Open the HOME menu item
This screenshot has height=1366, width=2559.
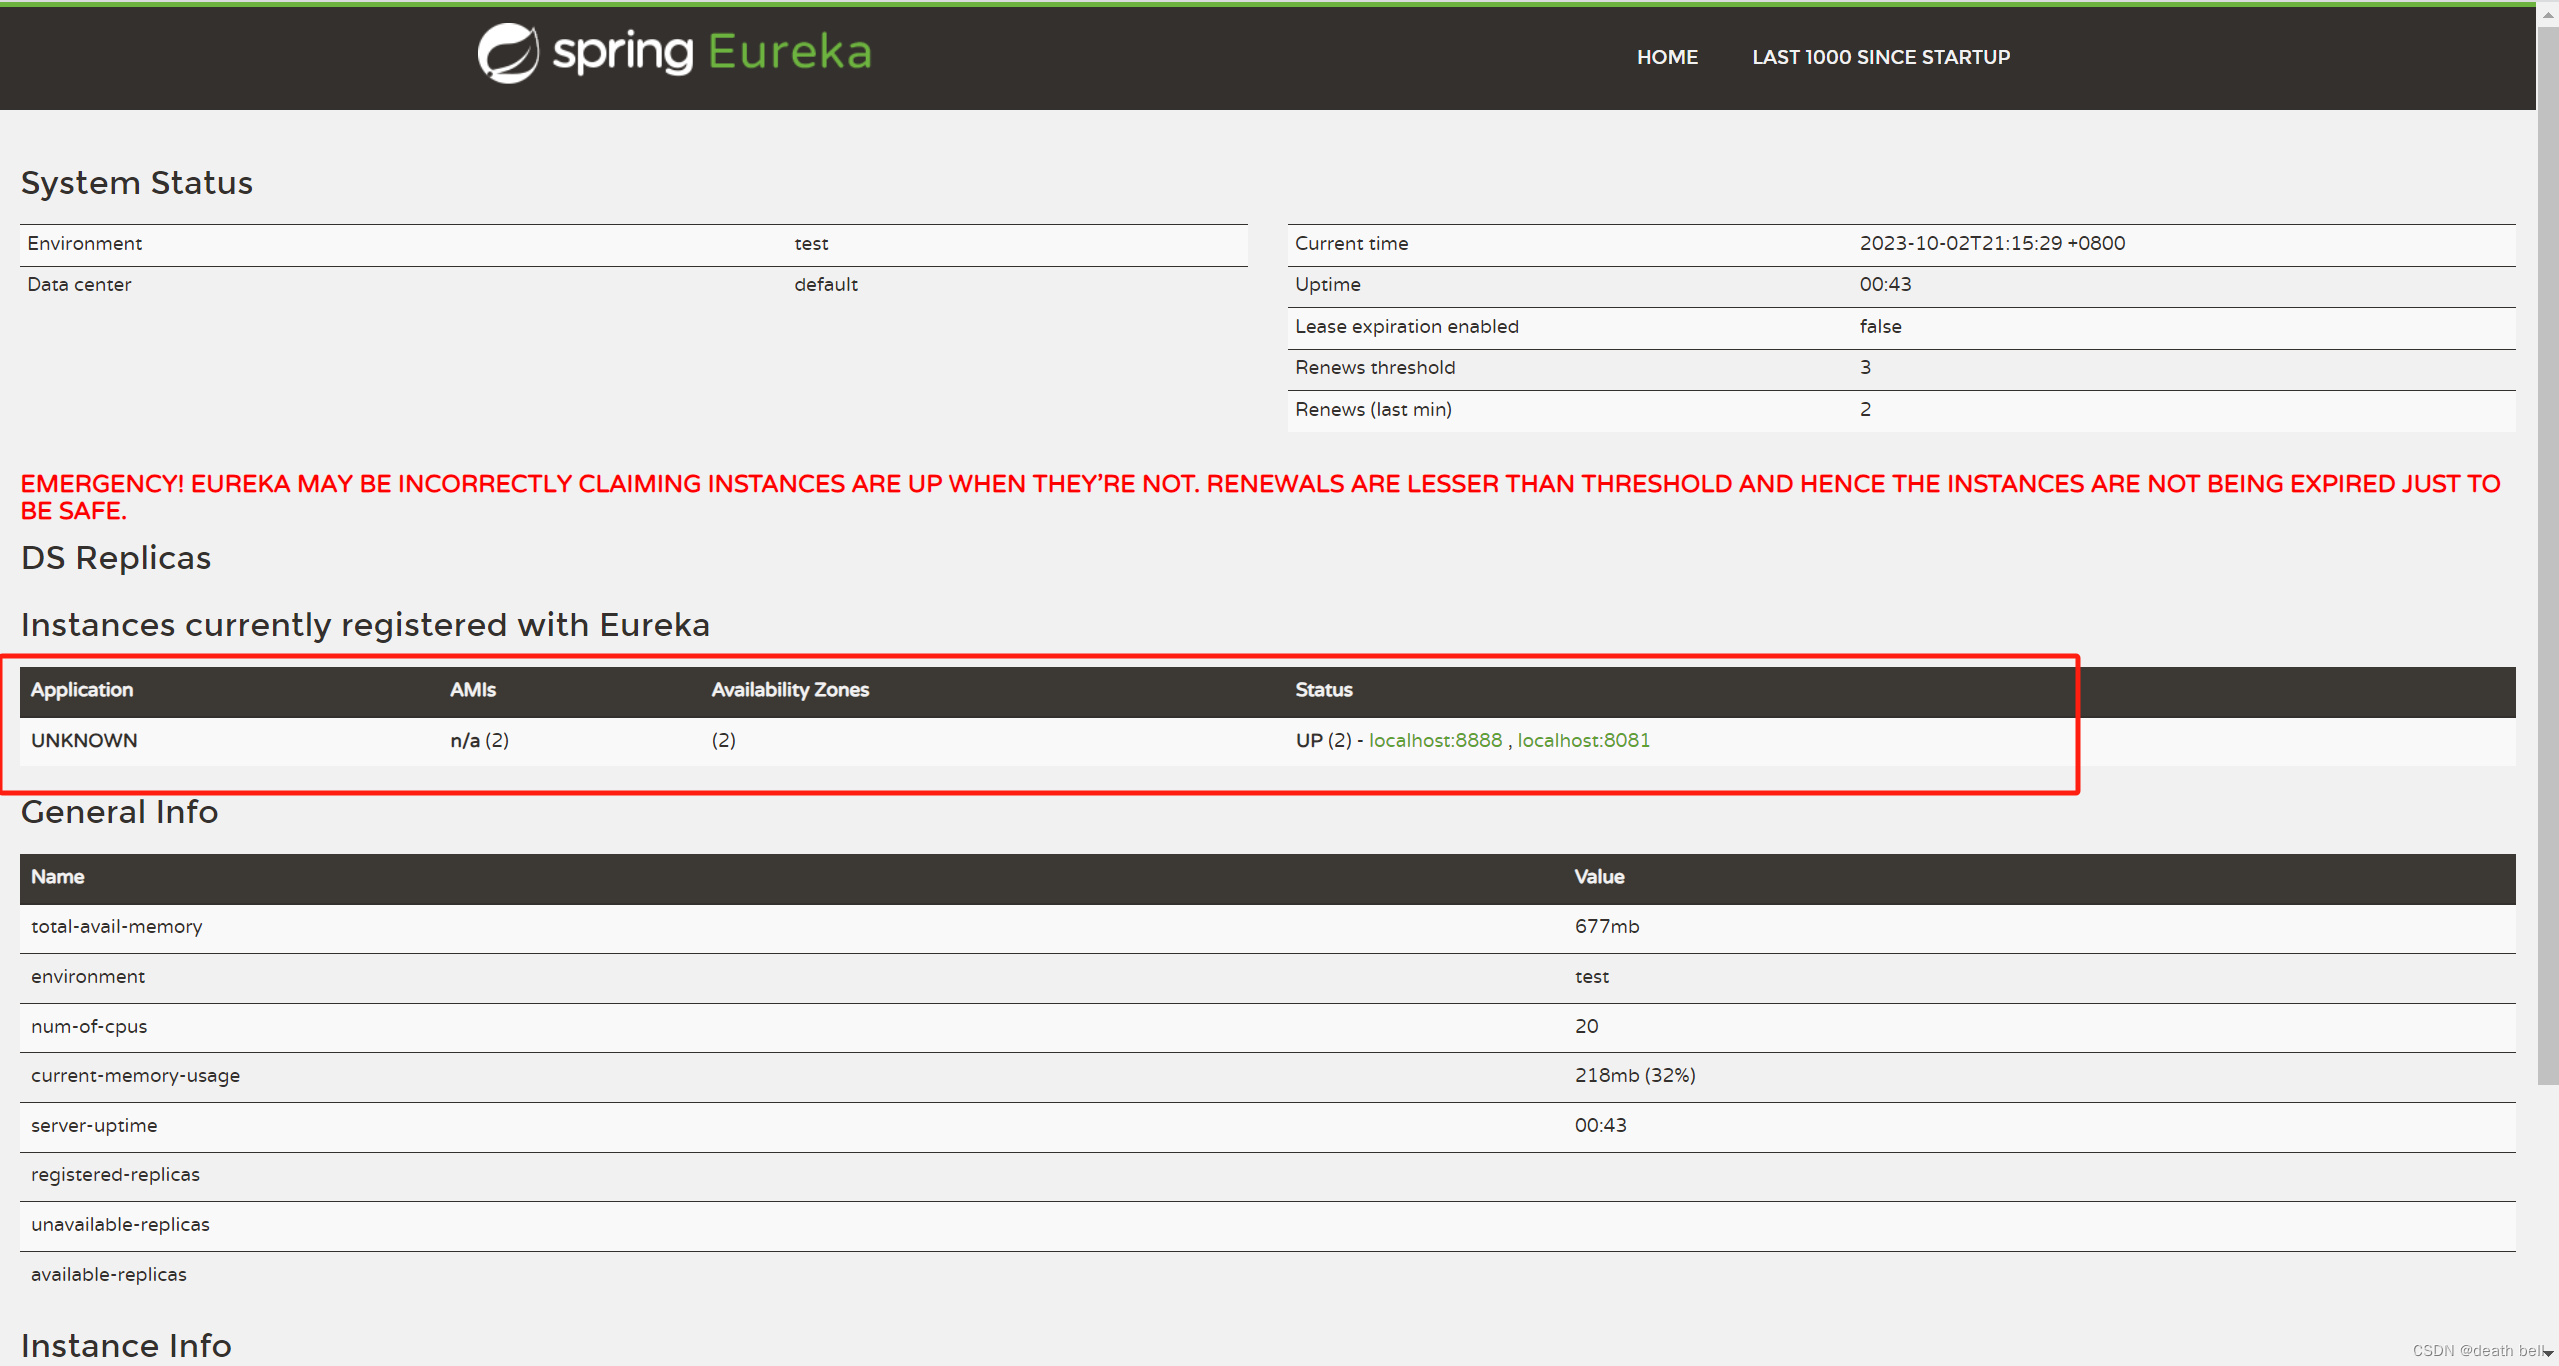pos(1667,57)
